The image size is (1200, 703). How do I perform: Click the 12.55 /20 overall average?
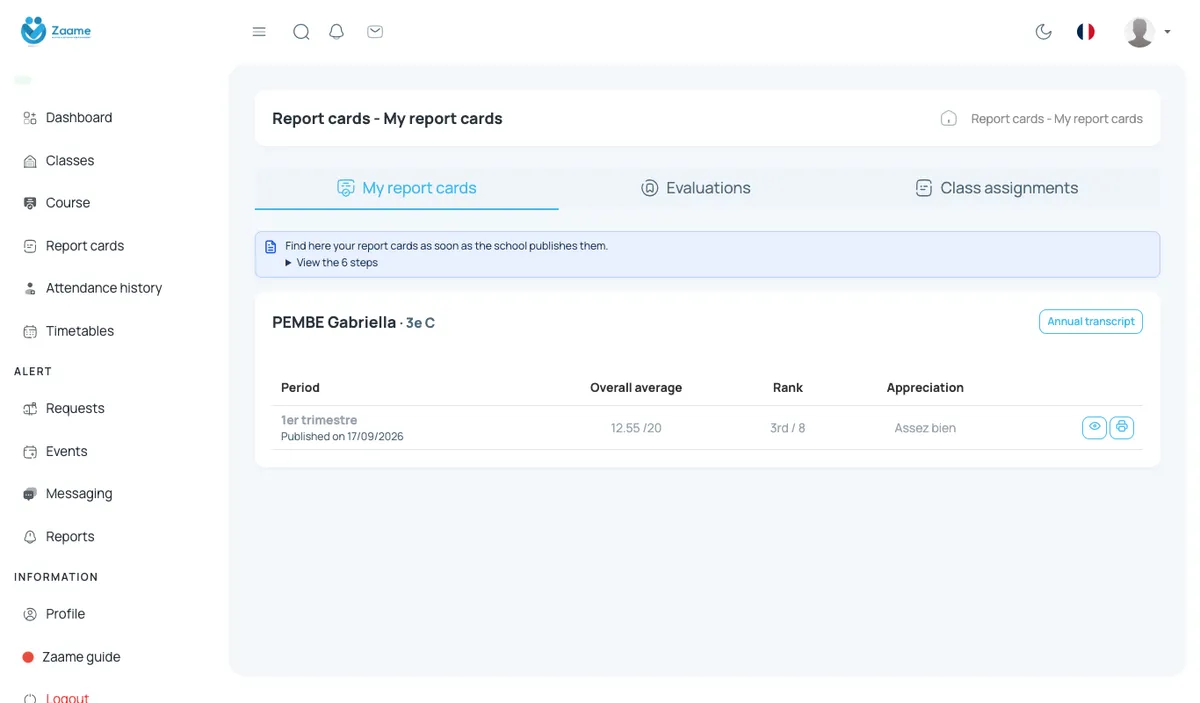[636, 428]
